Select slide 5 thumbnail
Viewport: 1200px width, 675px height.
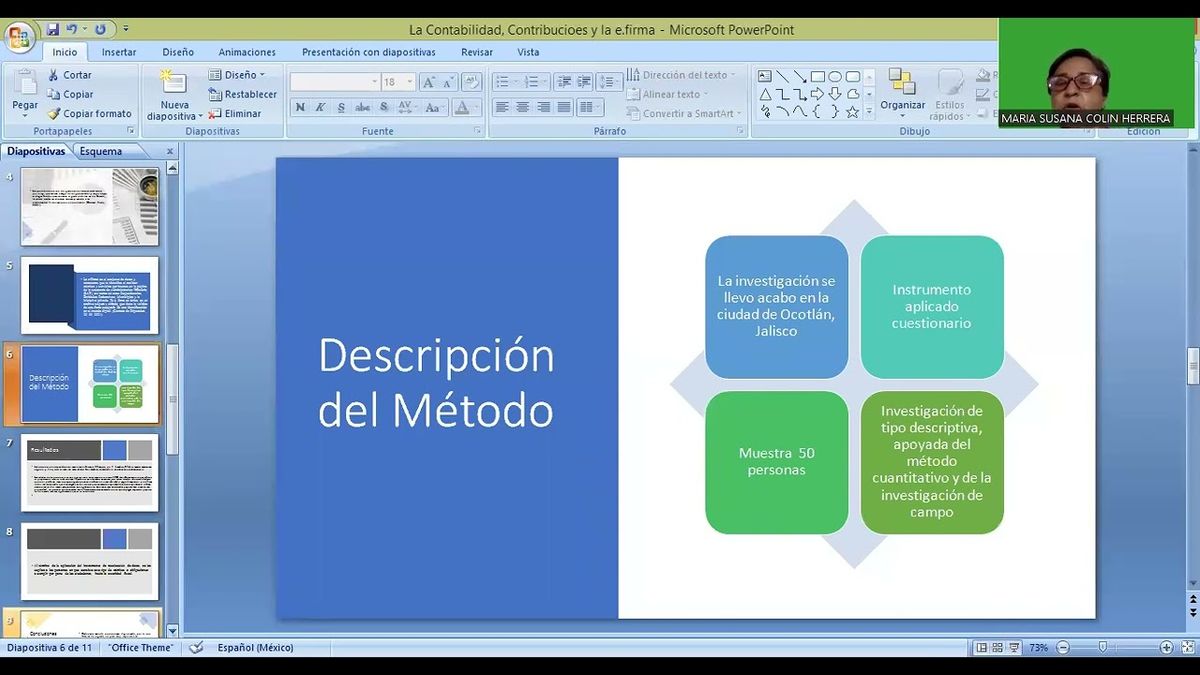90,295
